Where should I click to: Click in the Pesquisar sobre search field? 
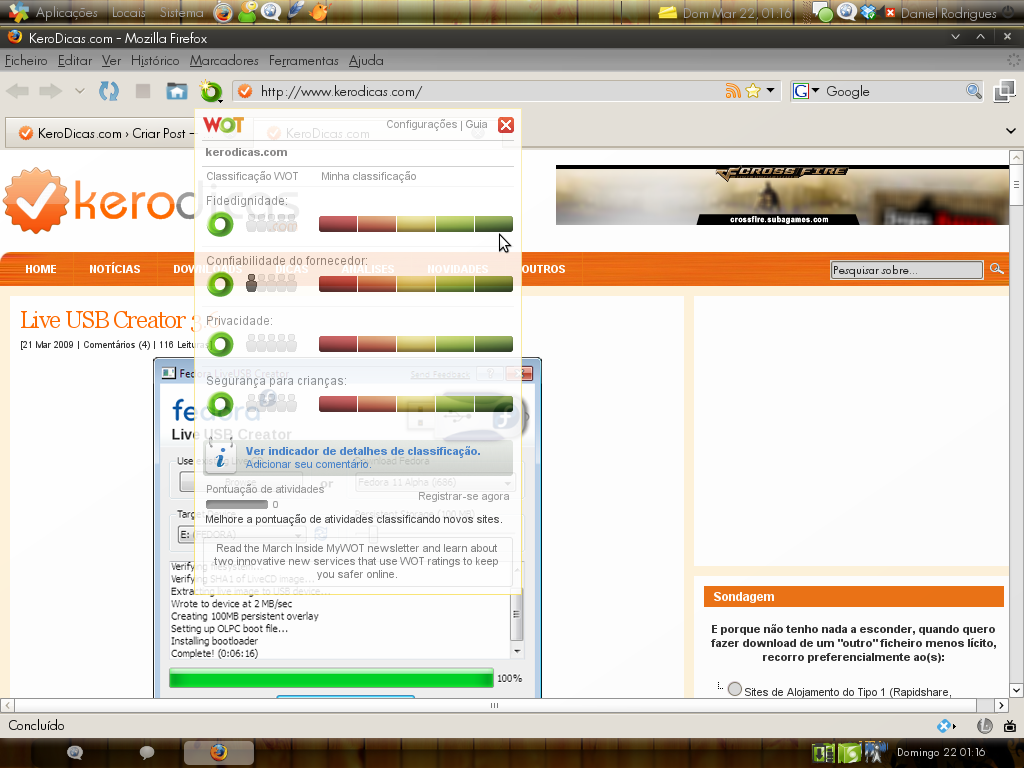[906, 270]
